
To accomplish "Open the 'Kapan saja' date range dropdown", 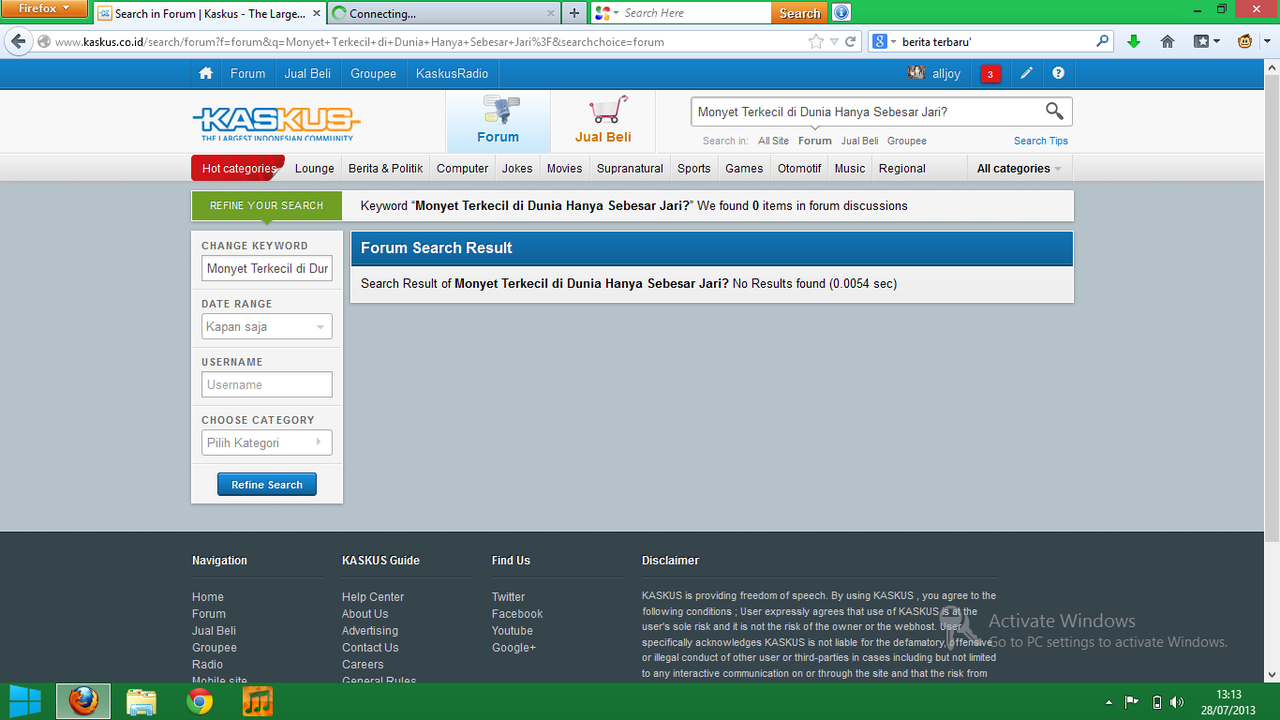I will click(x=267, y=327).
